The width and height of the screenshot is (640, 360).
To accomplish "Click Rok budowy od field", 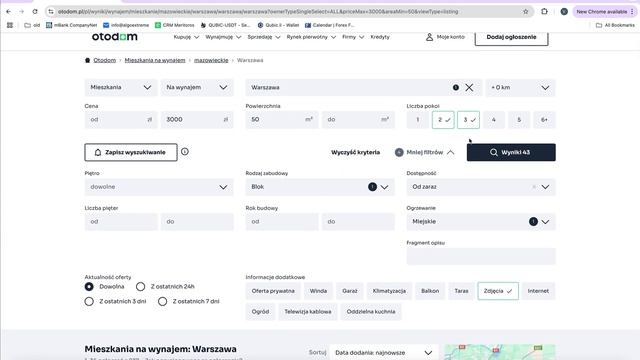I will [x=281, y=222].
